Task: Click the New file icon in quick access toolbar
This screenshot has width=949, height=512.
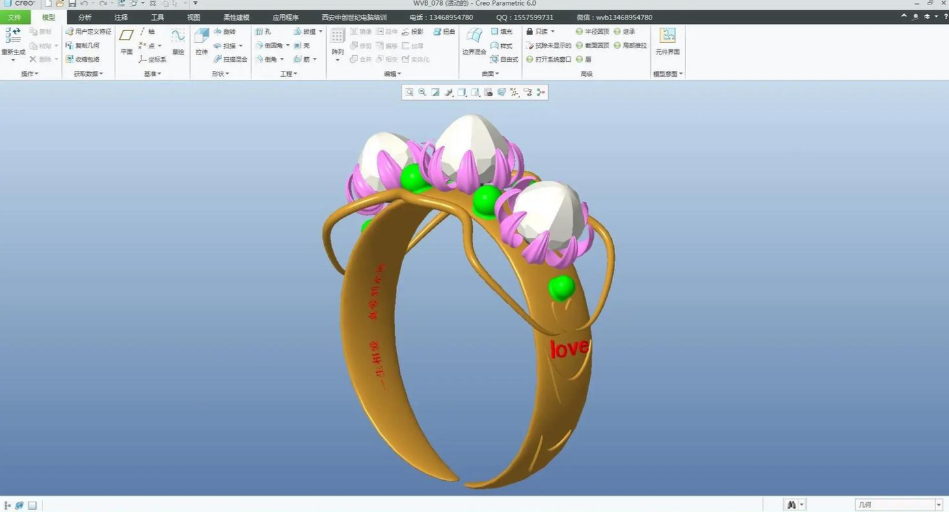Action: (48, 4)
